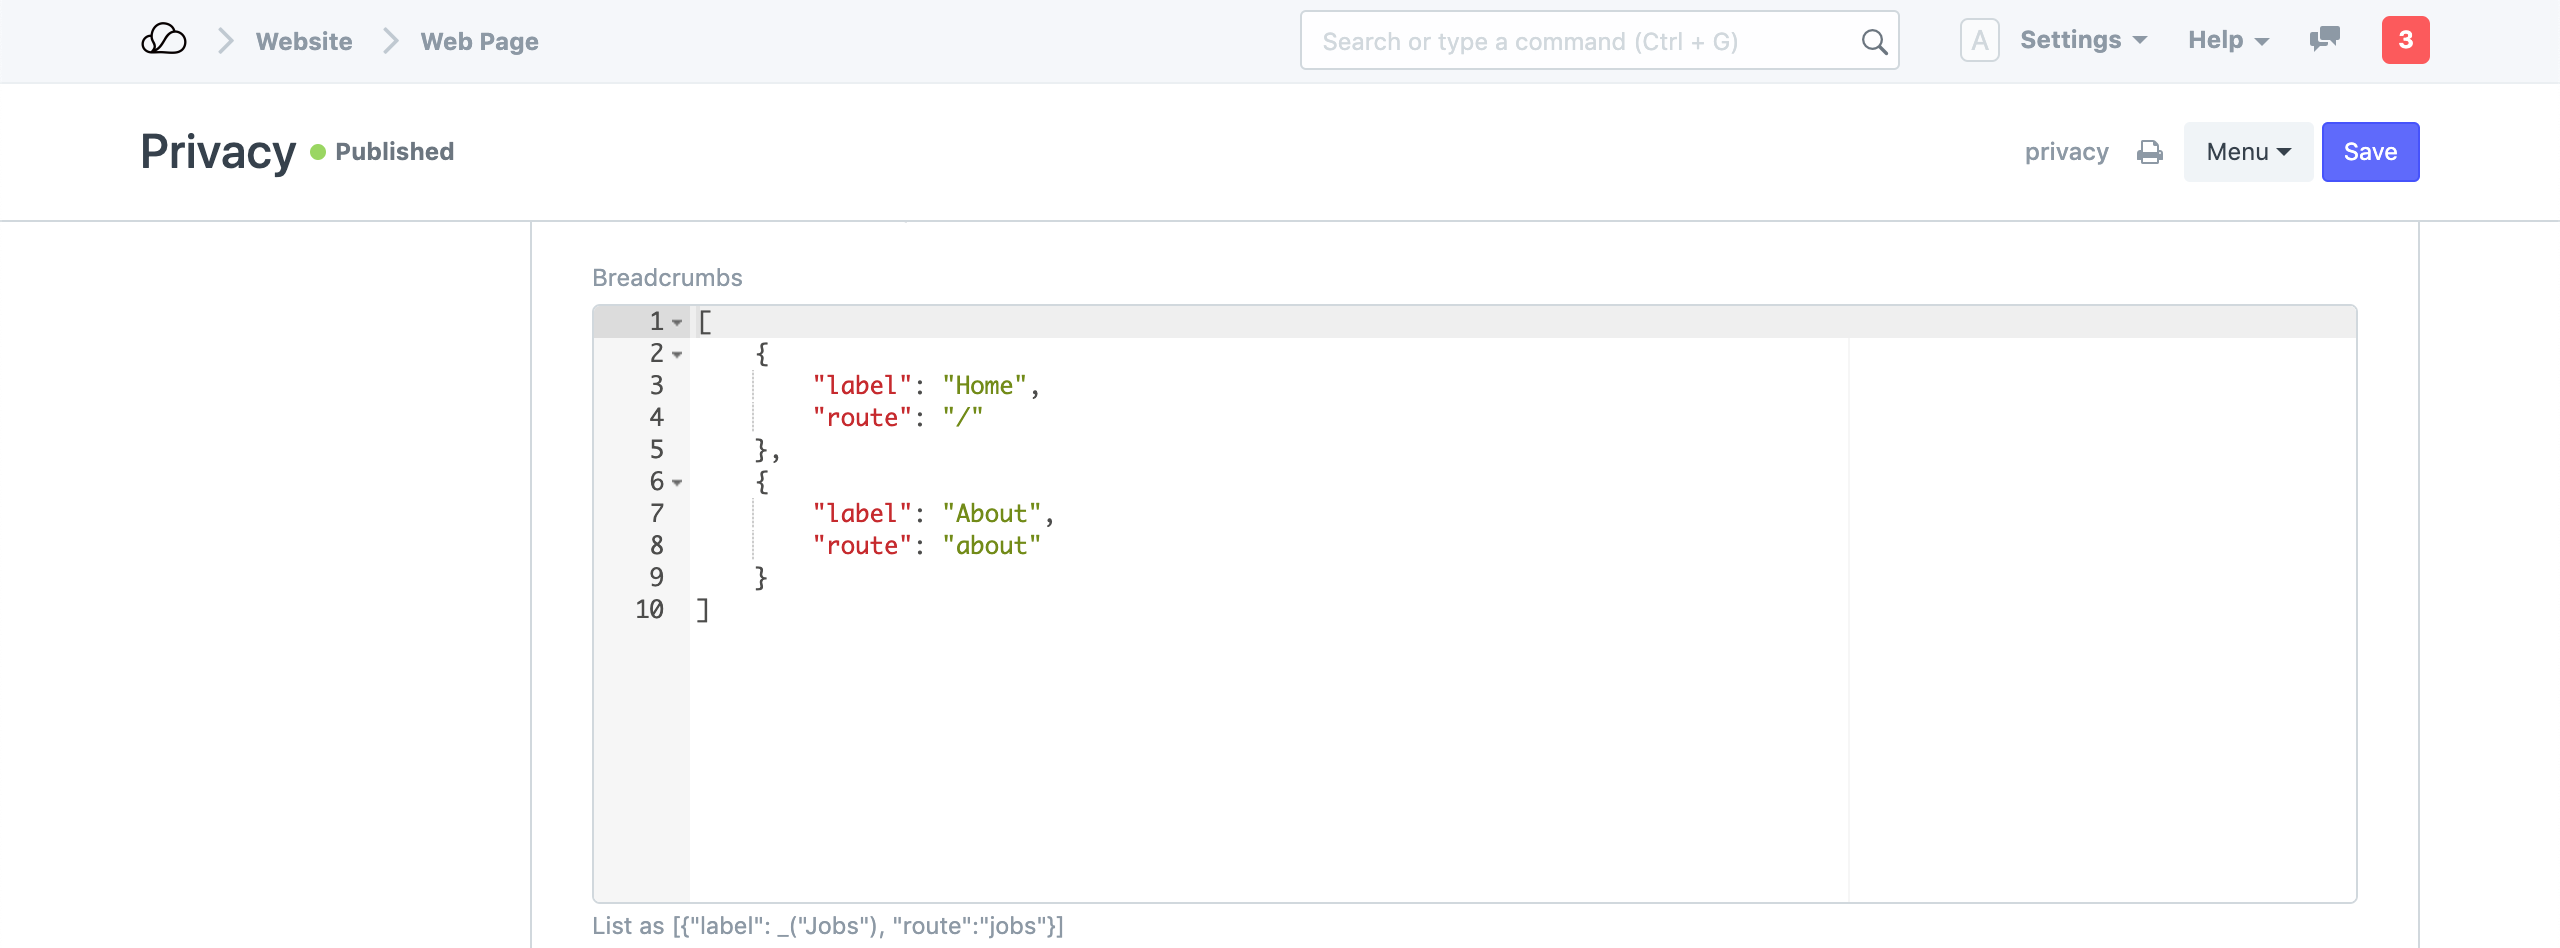Click the user avatar letter A

1979,40
